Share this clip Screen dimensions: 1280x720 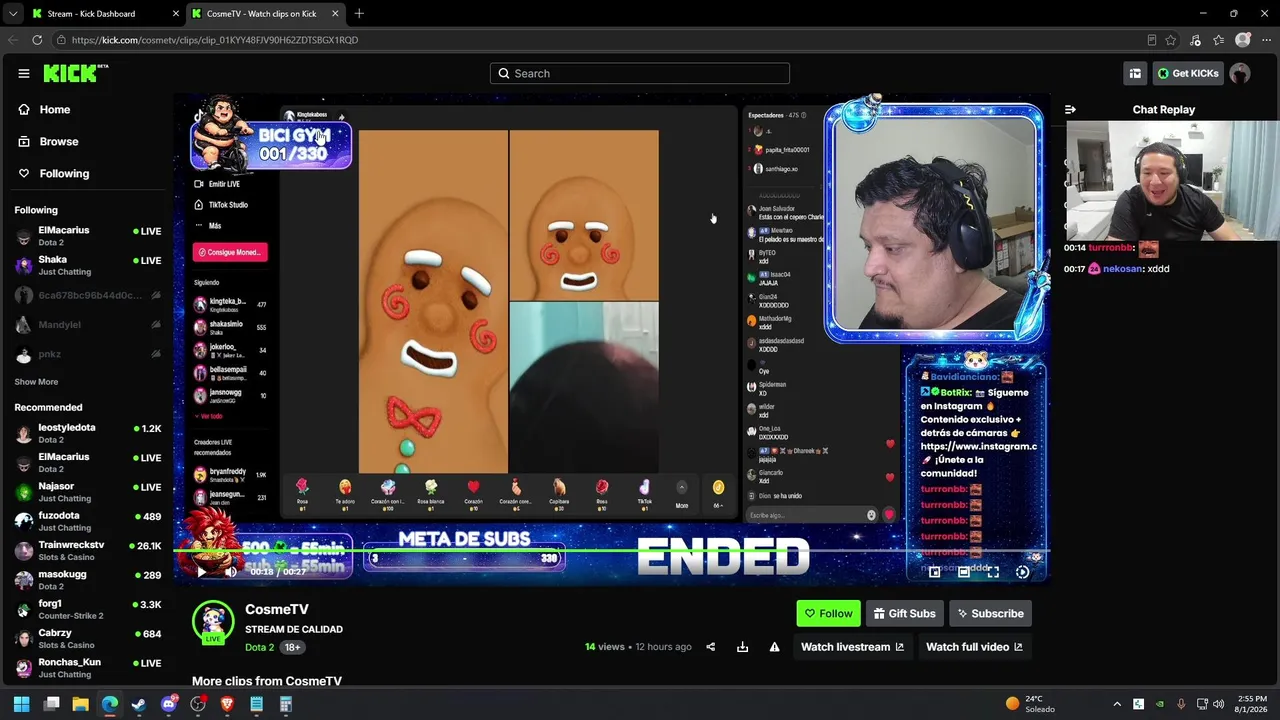point(710,647)
